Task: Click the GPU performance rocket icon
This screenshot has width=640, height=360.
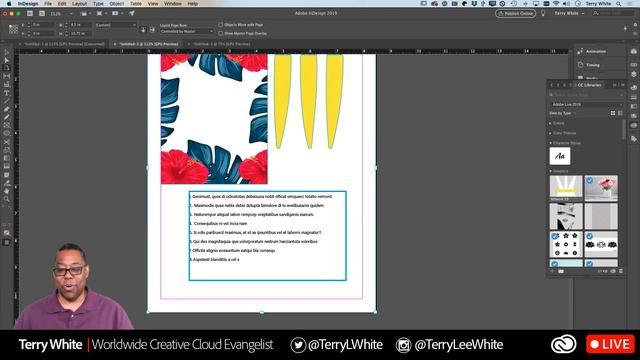Action: (132, 13)
